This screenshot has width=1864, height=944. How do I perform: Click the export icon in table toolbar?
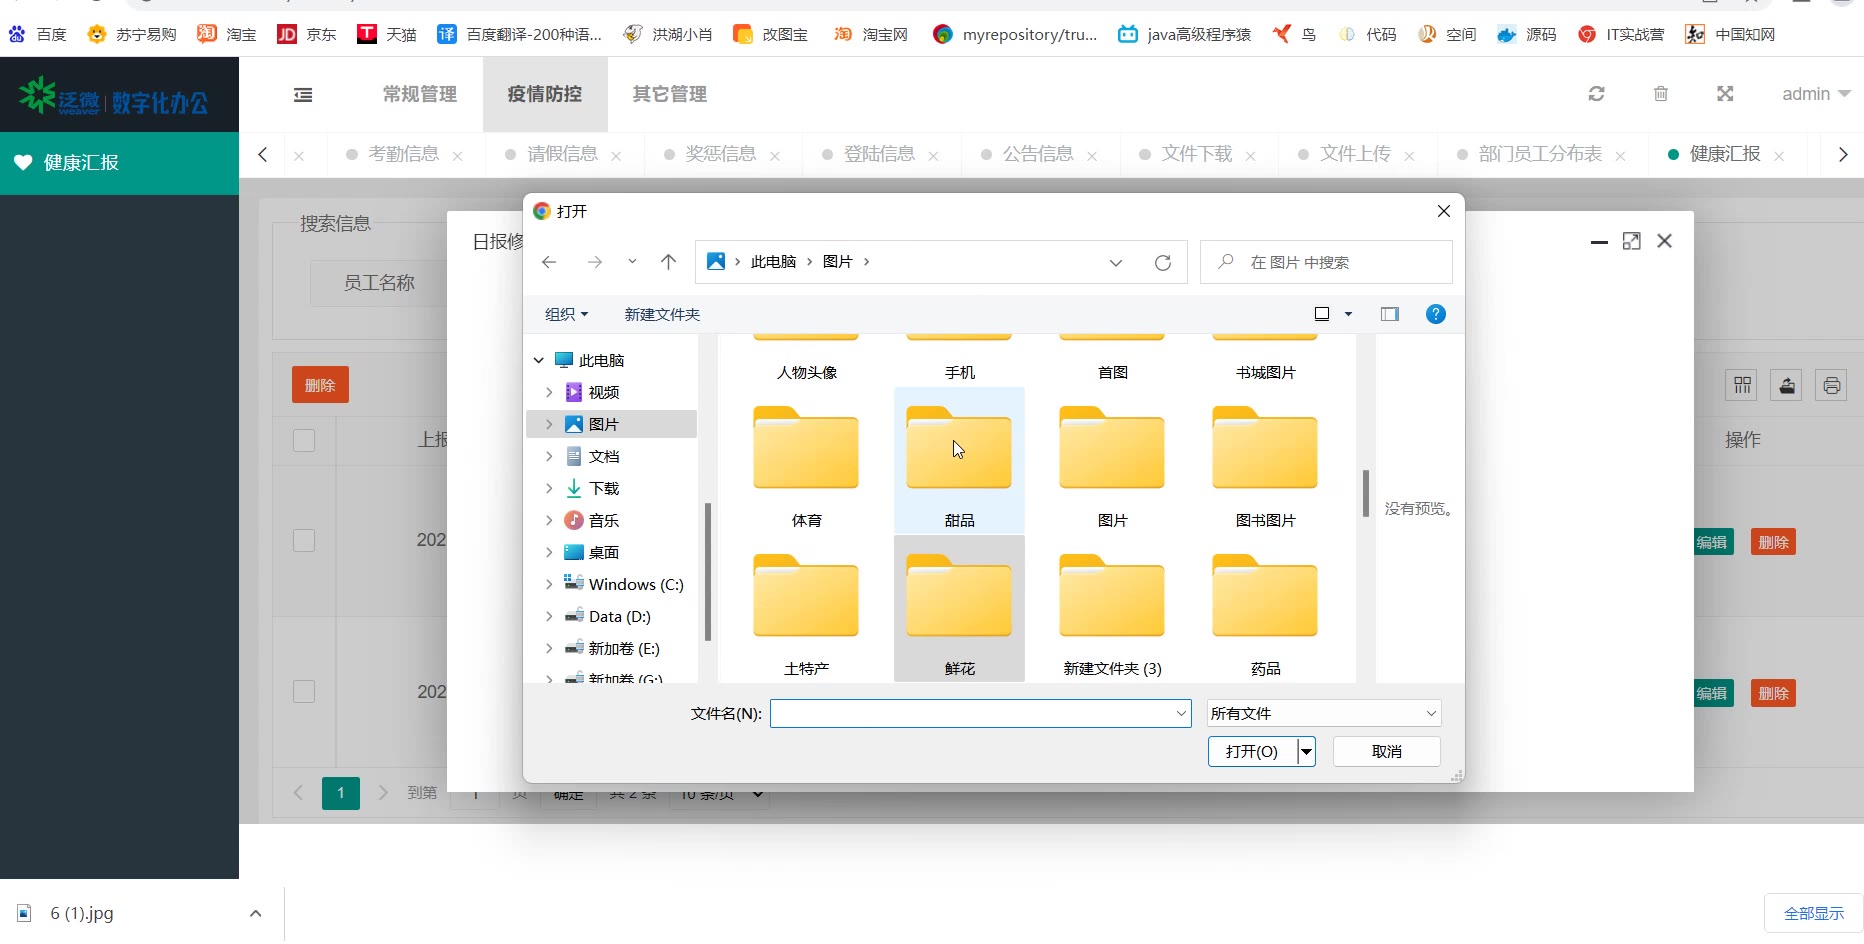1787,385
